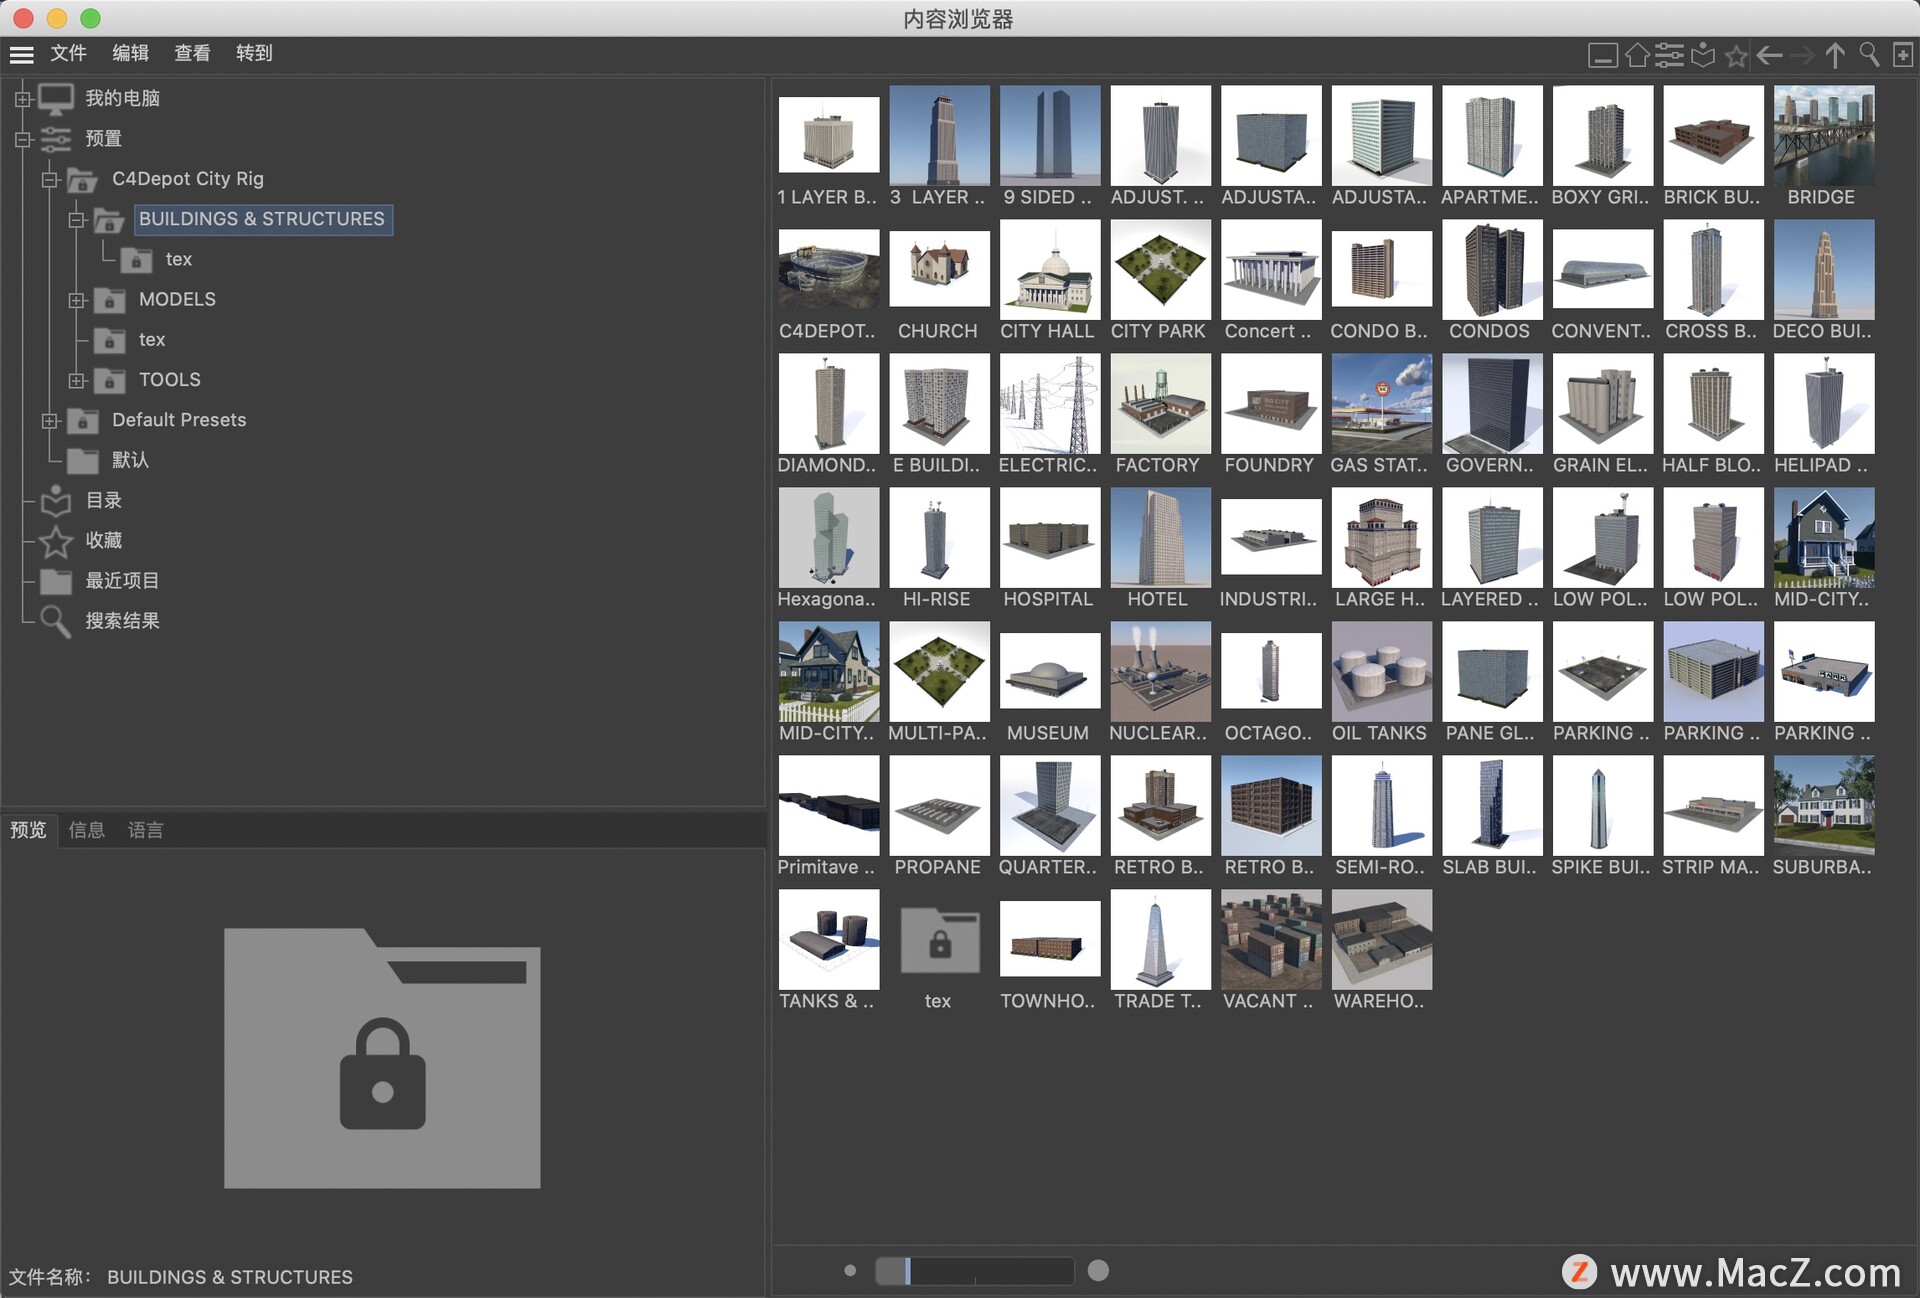Open the 转到 menu
Viewport: 1920px width, 1298px height.
254,53
